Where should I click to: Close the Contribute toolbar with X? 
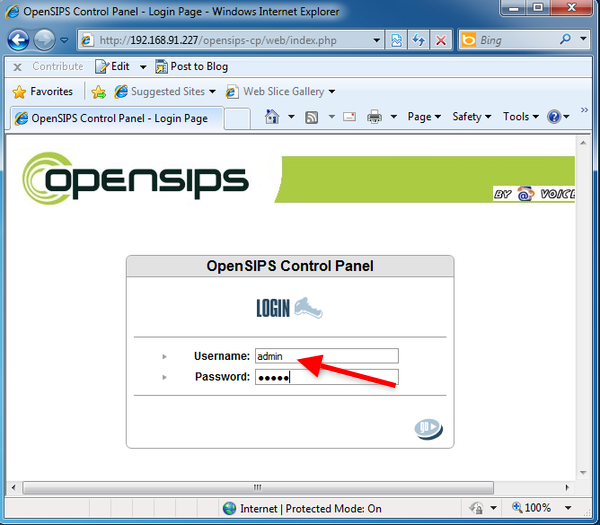[17, 67]
